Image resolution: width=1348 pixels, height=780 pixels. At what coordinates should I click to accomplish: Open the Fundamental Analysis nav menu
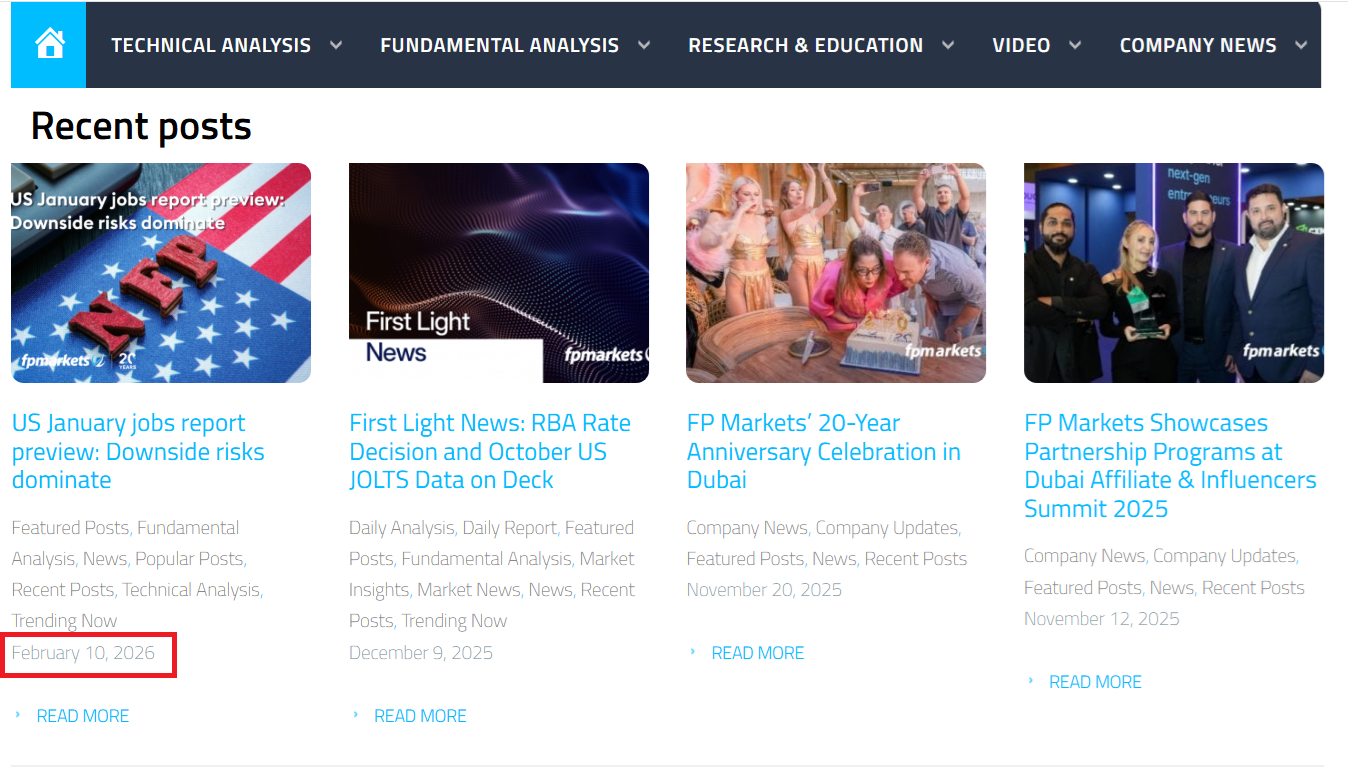[x=499, y=45]
